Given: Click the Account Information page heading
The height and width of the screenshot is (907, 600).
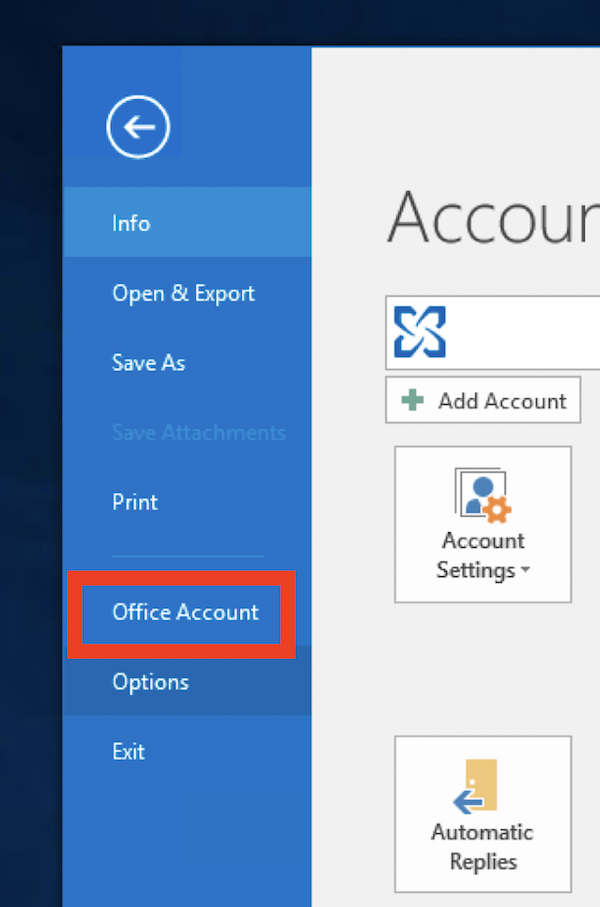Looking at the screenshot, I should (x=492, y=217).
